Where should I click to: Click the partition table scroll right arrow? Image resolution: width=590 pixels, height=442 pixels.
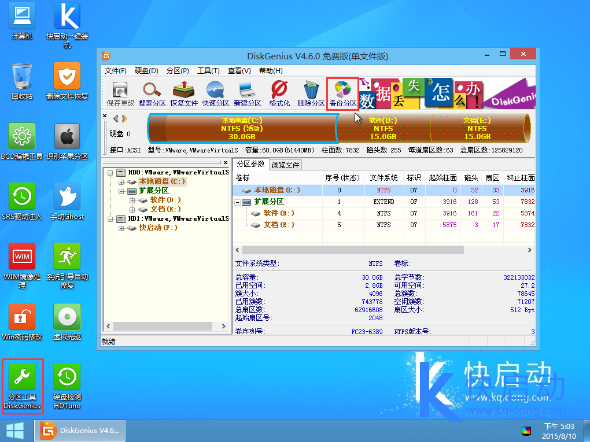(x=529, y=250)
